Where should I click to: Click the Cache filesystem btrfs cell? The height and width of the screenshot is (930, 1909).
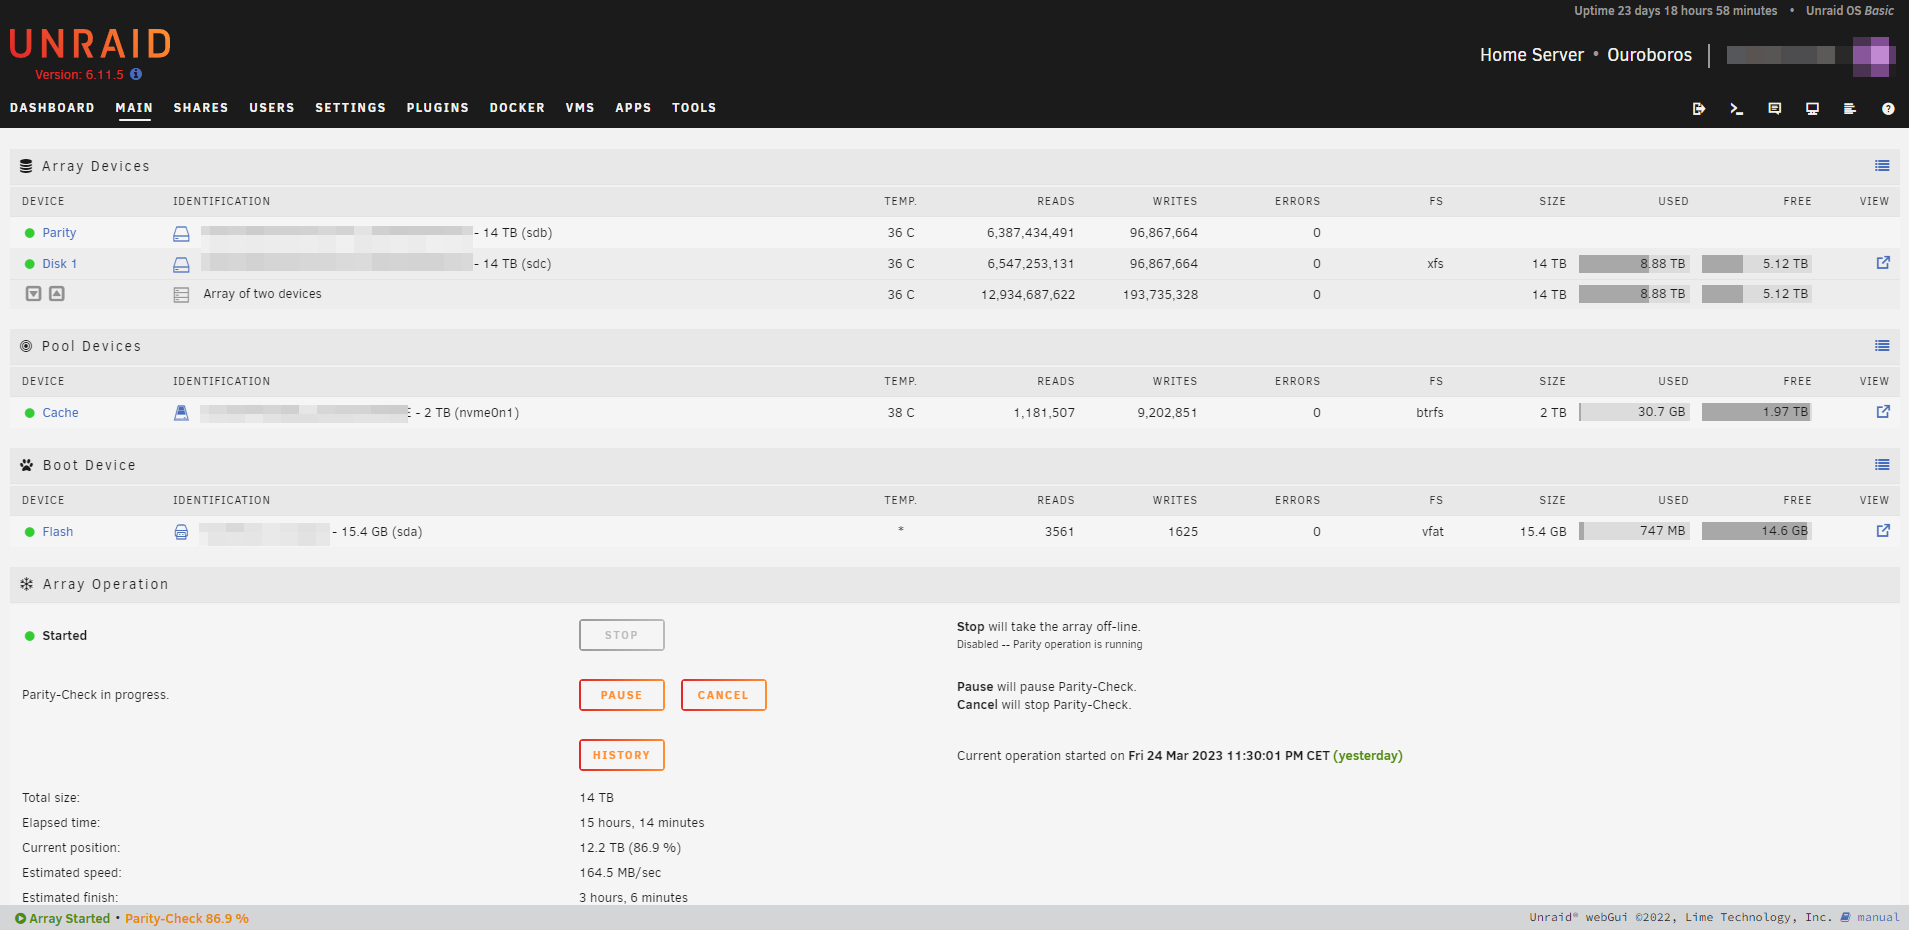click(1429, 413)
